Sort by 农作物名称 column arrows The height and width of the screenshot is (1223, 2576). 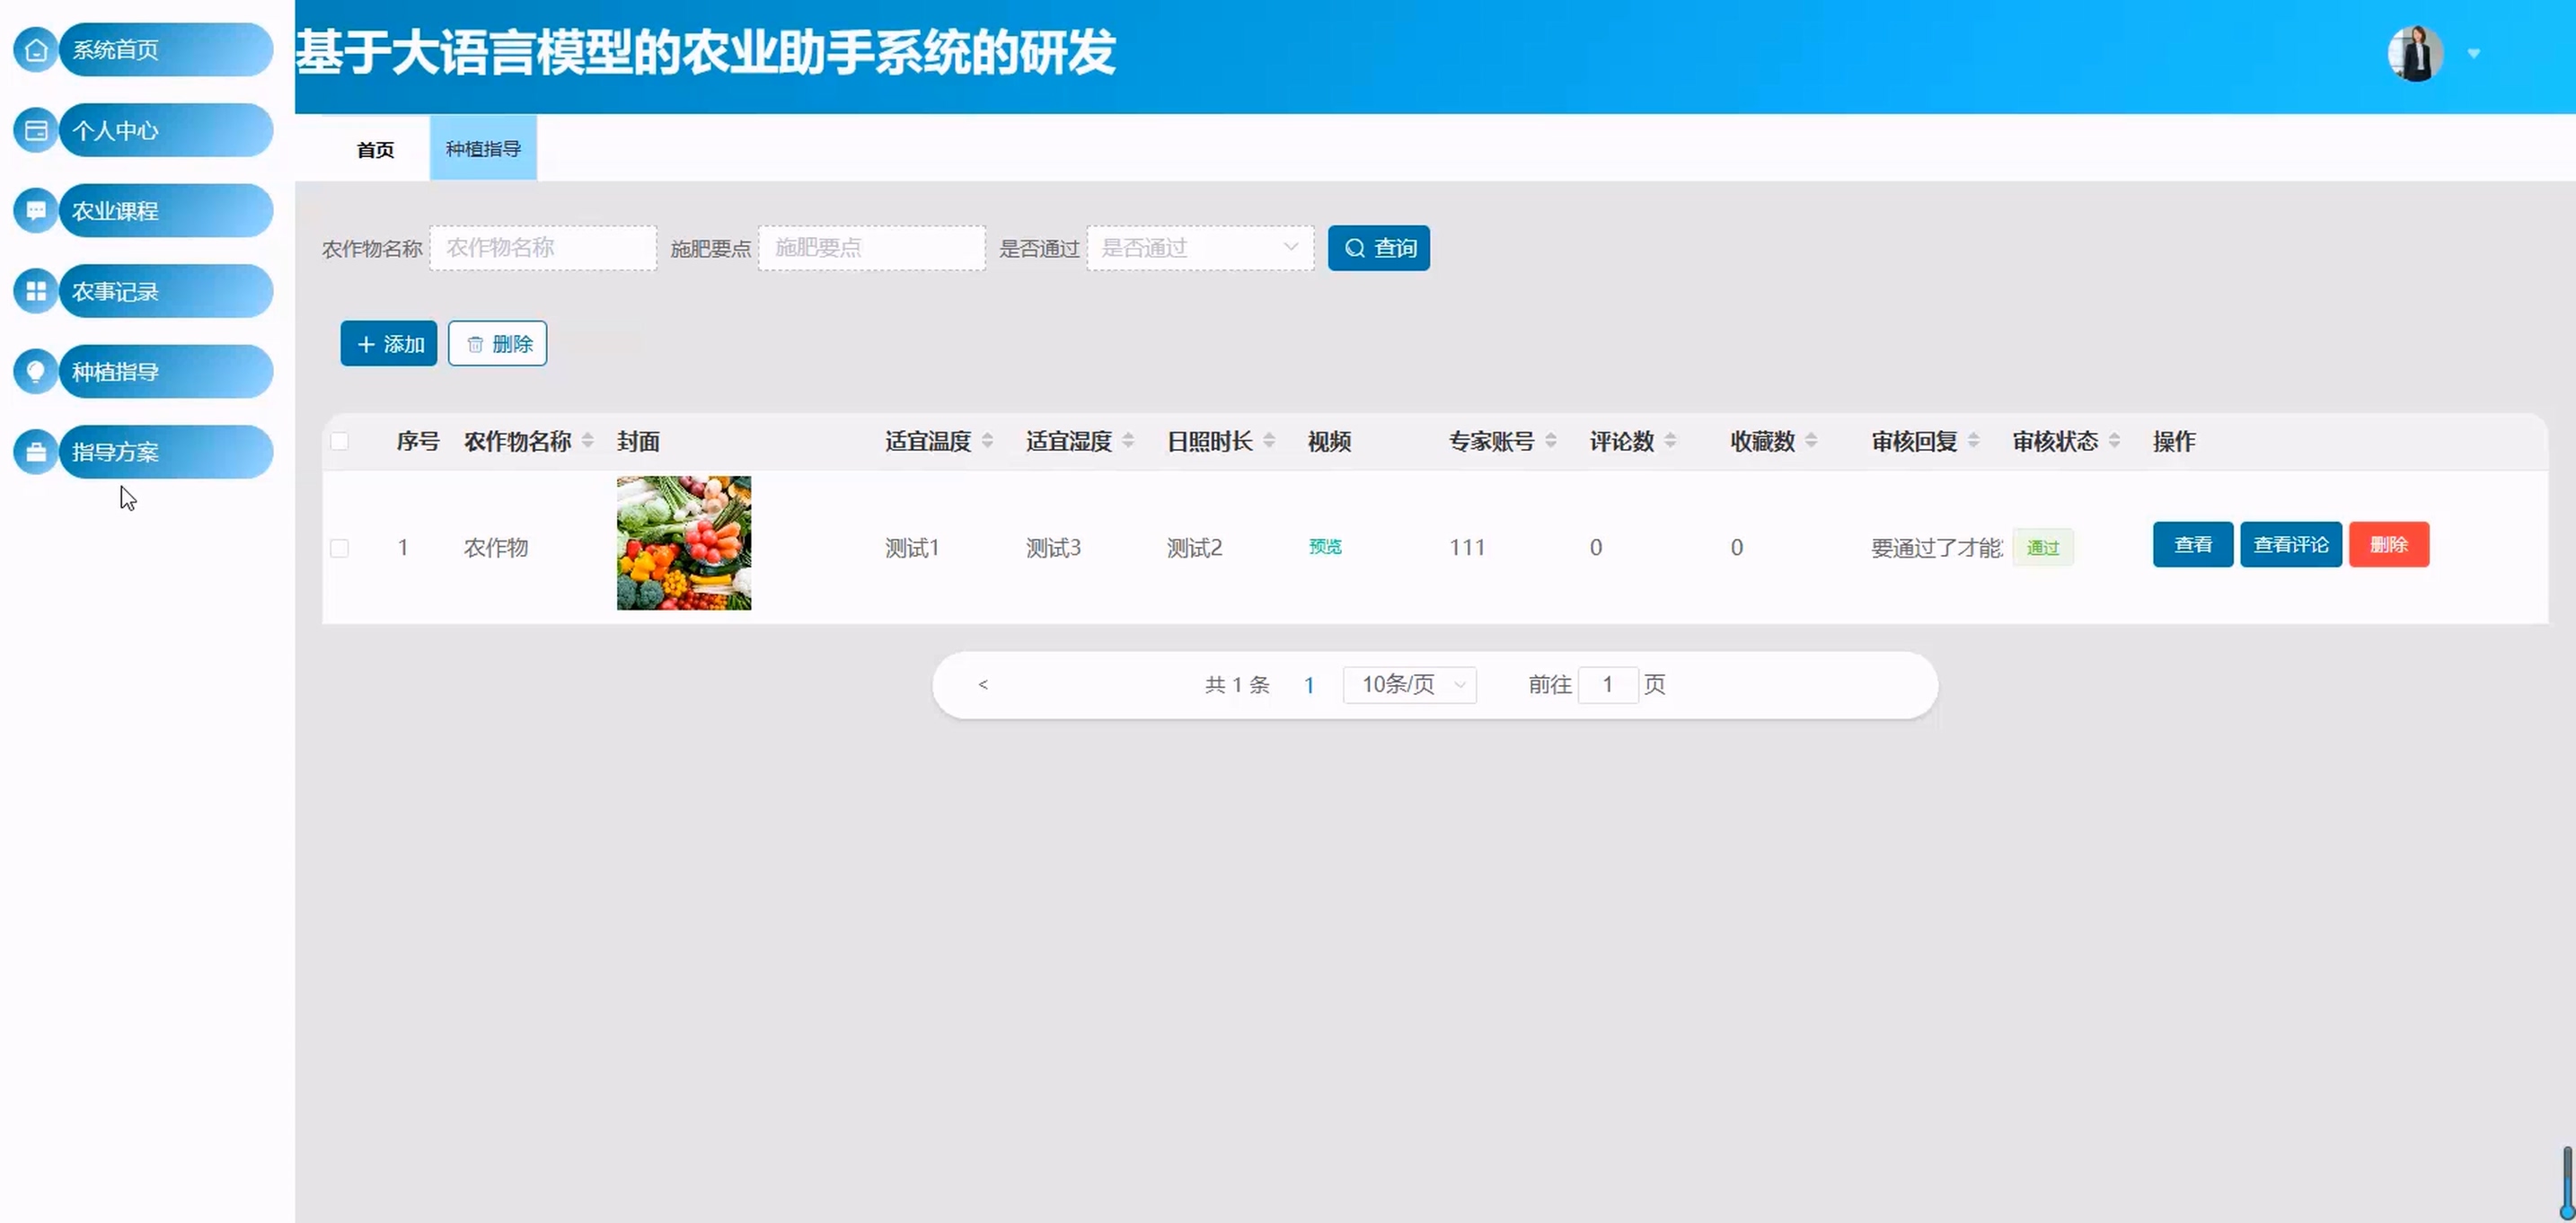[x=588, y=441]
